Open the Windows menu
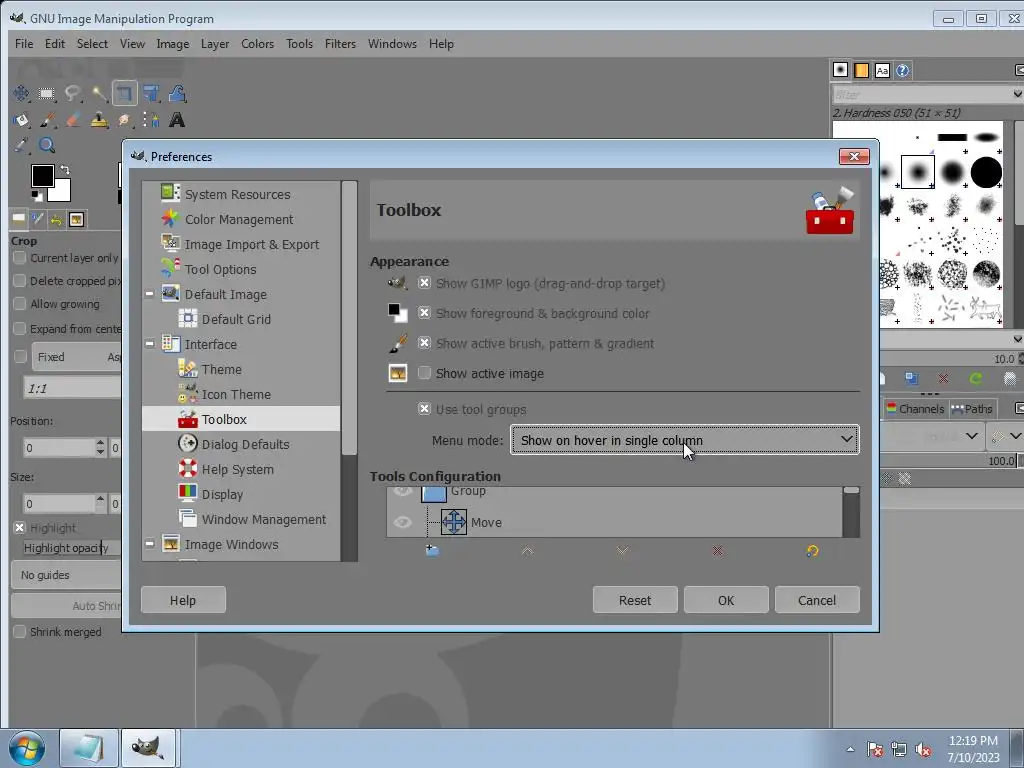The width and height of the screenshot is (1024, 768). click(x=392, y=44)
